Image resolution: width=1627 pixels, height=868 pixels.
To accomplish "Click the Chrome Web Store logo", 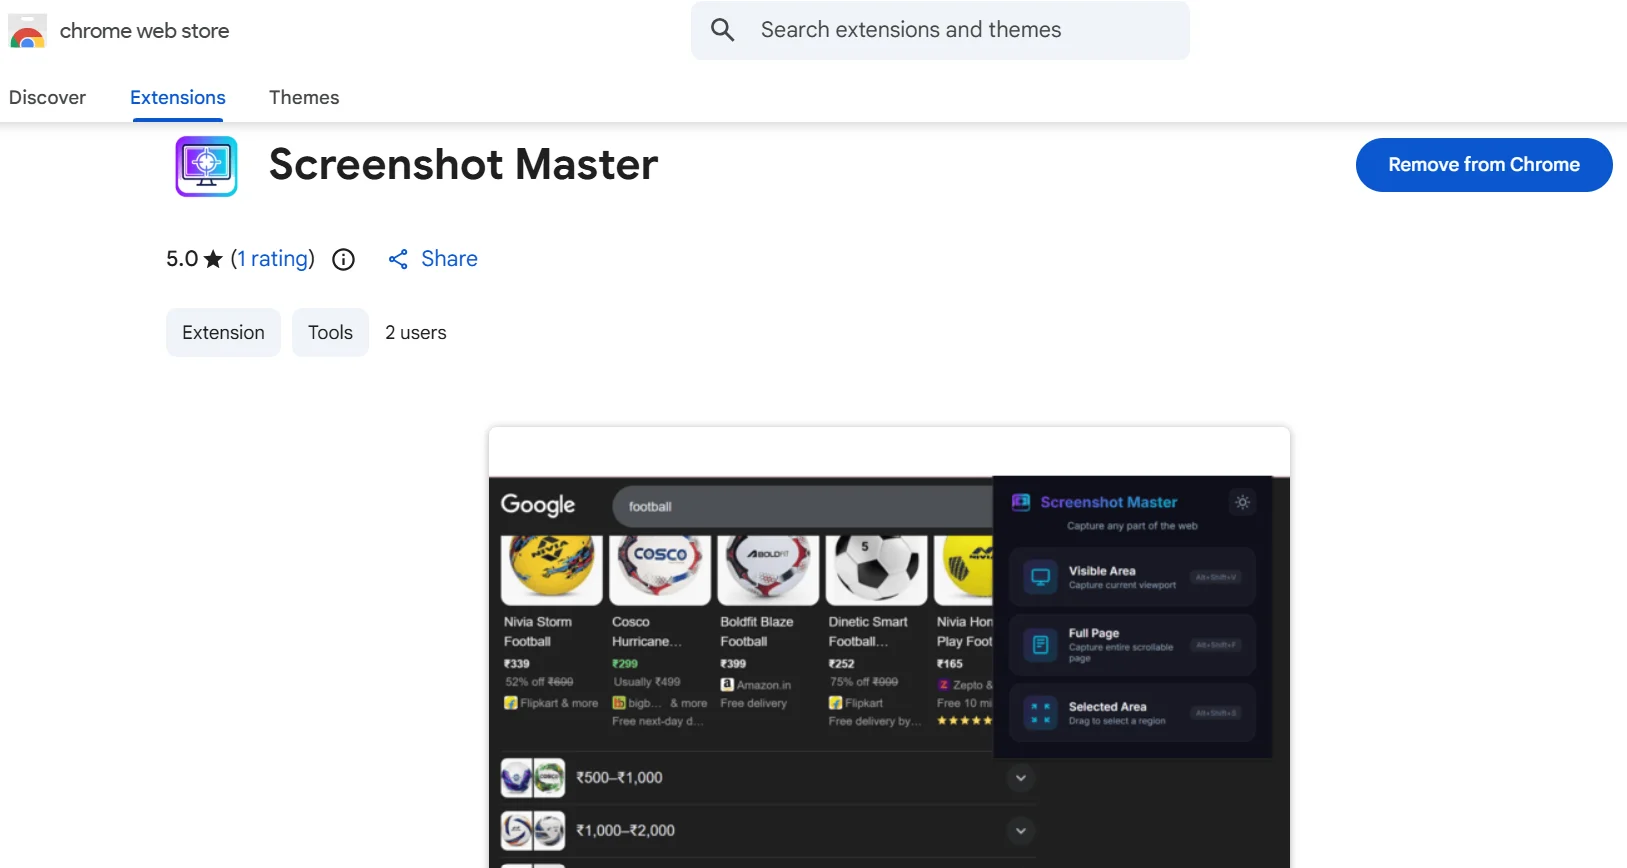I will pyautogui.click(x=27, y=31).
